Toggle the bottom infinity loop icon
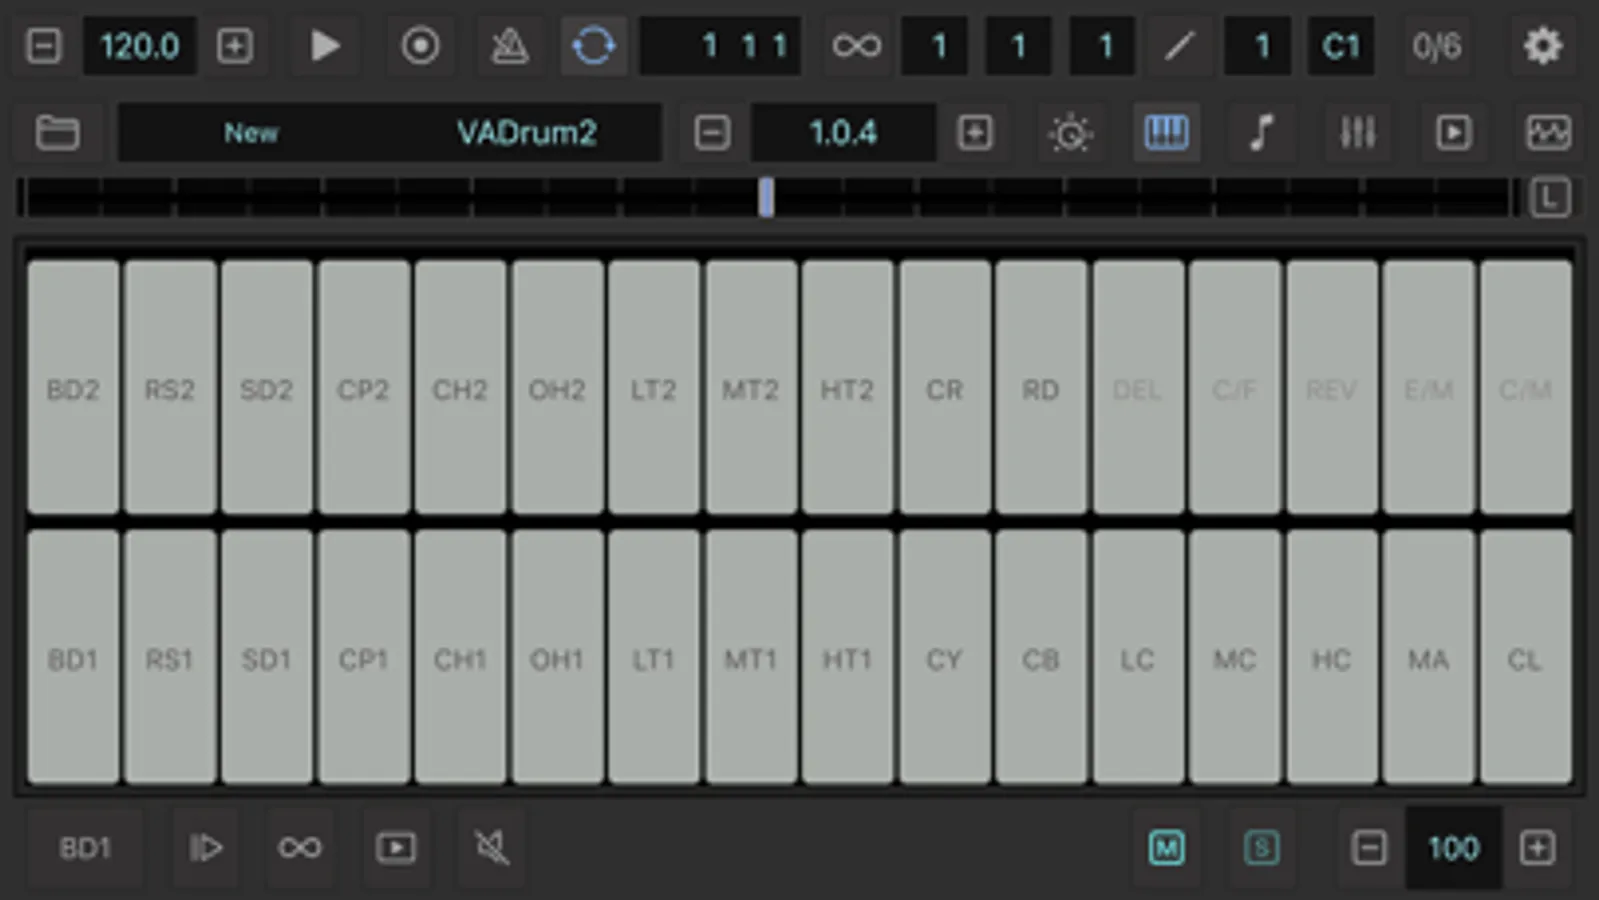 point(300,848)
